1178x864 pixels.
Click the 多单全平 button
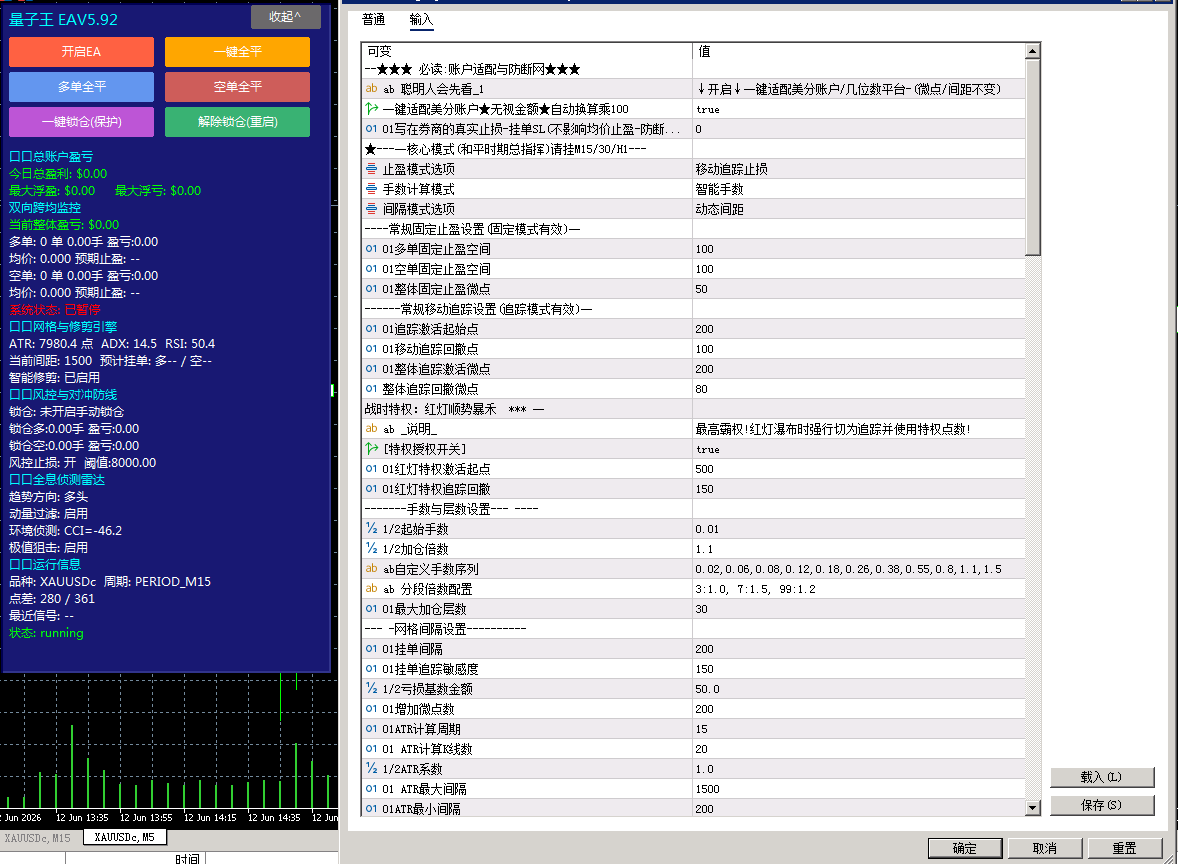coord(81,86)
